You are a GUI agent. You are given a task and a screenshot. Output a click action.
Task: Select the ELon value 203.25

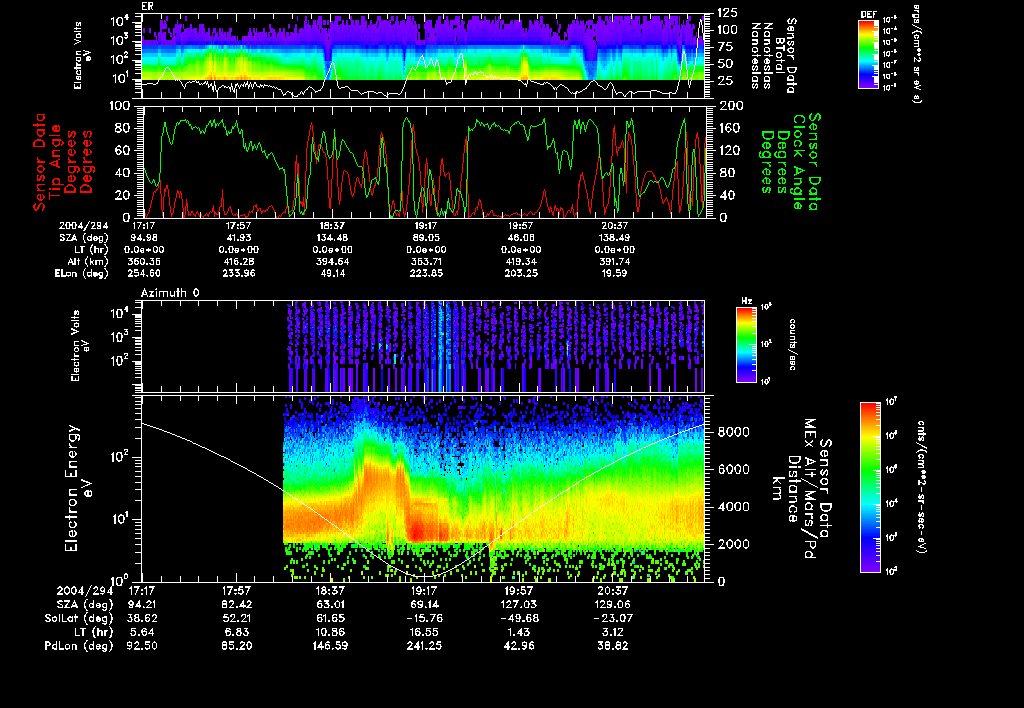click(x=520, y=273)
